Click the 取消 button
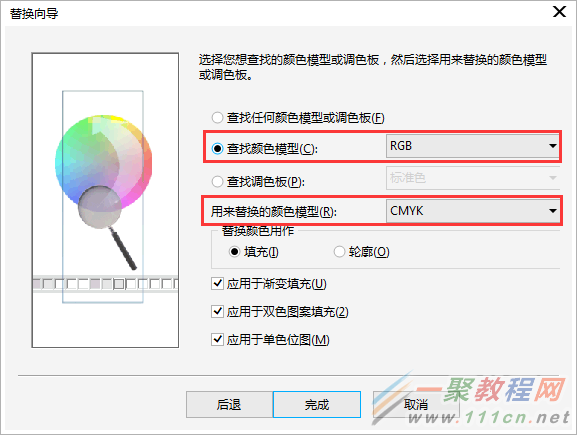 (x=416, y=404)
